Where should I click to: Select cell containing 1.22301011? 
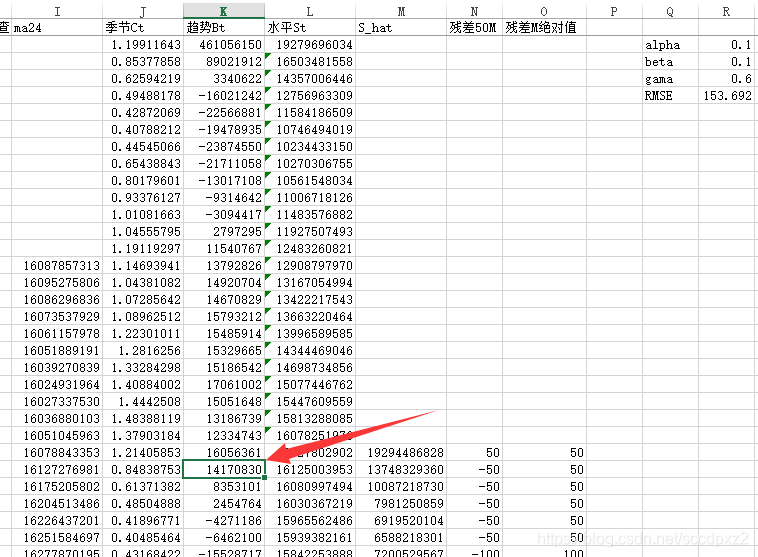point(143,333)
